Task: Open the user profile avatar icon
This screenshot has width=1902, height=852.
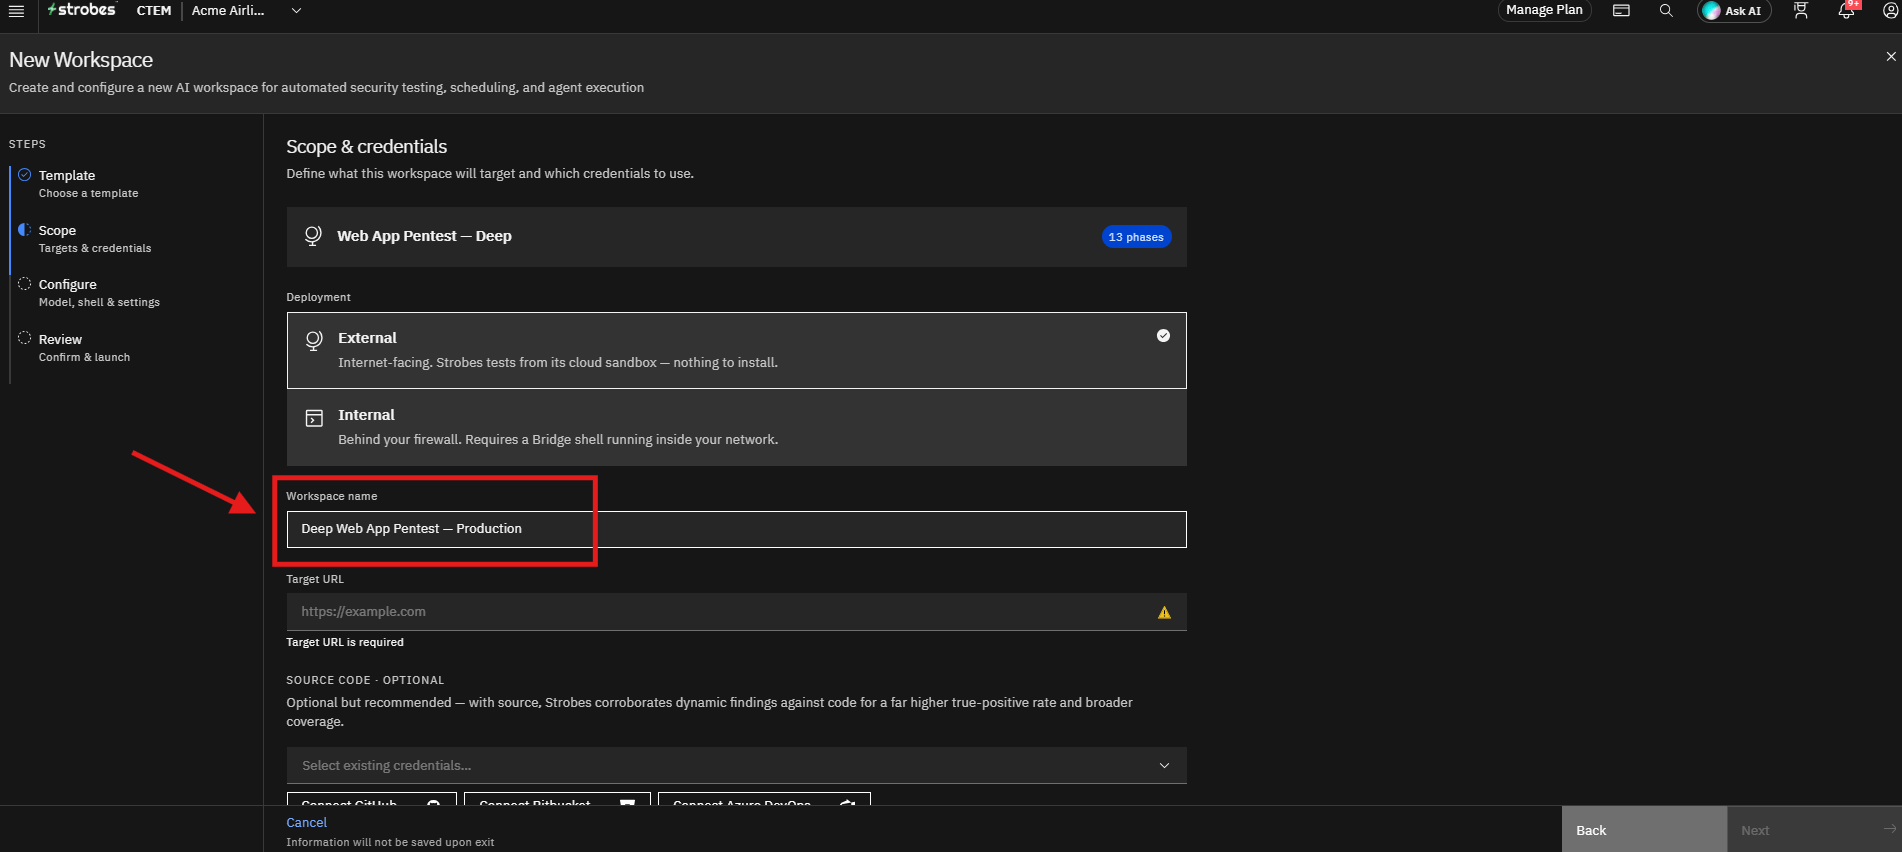Action: [1890, 10]
